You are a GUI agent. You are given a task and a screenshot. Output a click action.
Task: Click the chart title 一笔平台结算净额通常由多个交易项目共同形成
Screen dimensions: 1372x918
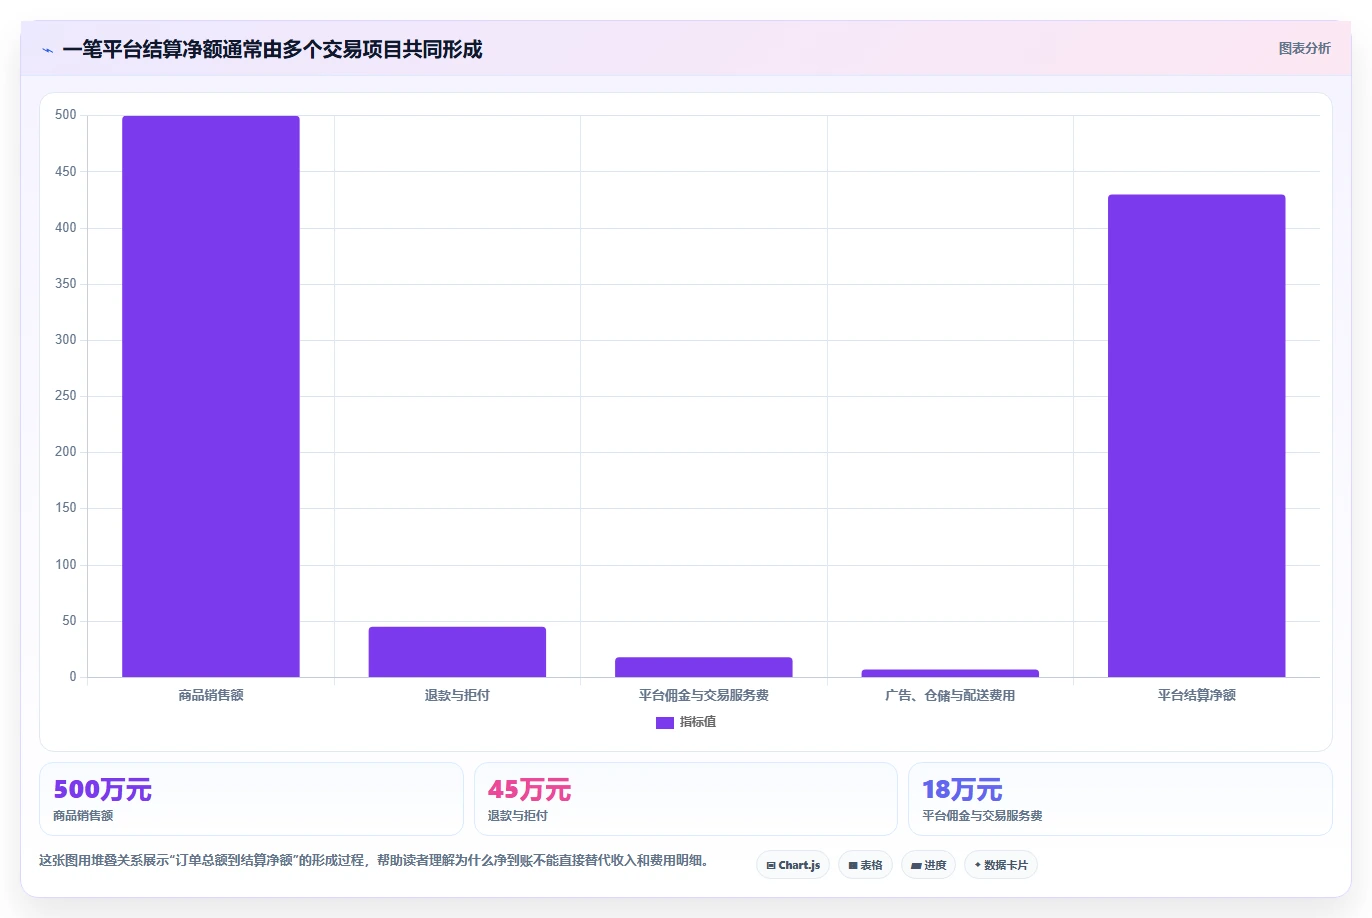272,49
